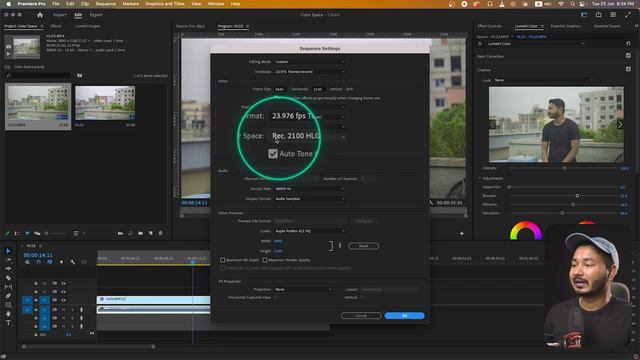Uncheck the Auto Tone checkbox
This screenshot has height=360, width=640.
[273, 153]
